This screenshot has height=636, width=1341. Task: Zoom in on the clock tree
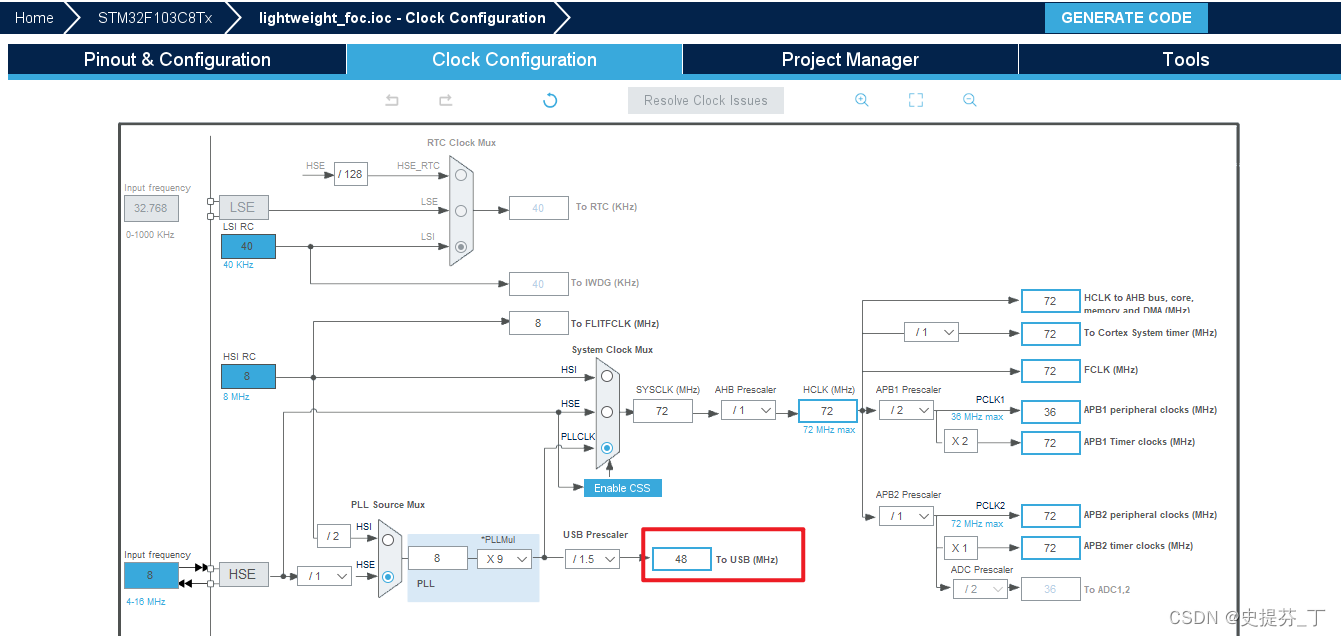point(862,100)
